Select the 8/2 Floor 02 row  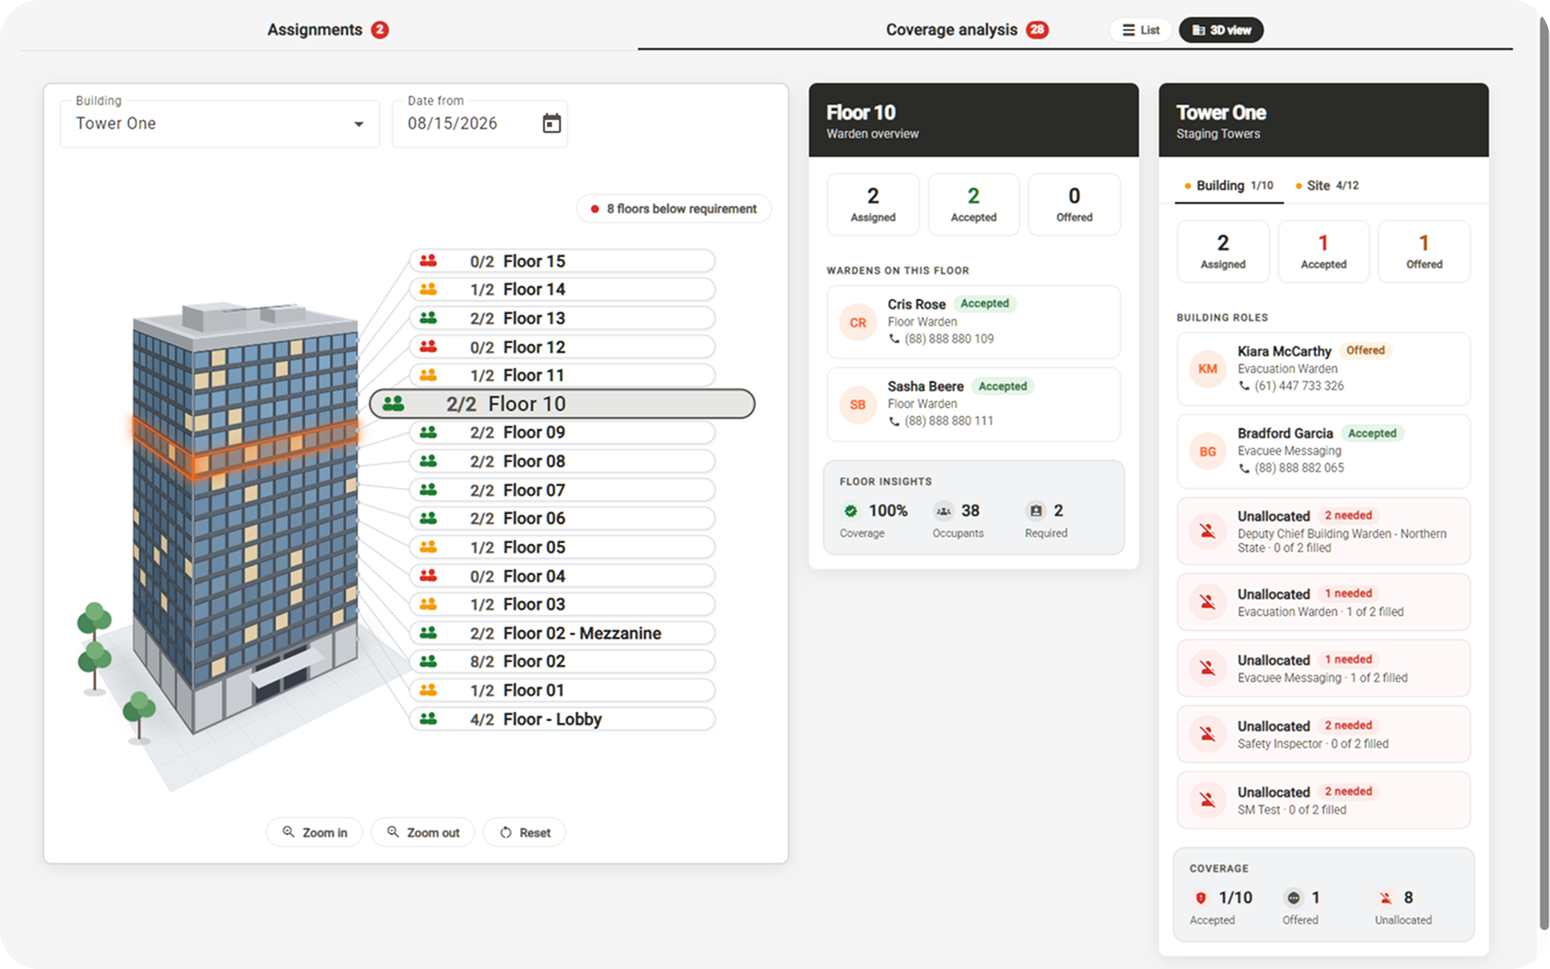click(x=562, y=662)
